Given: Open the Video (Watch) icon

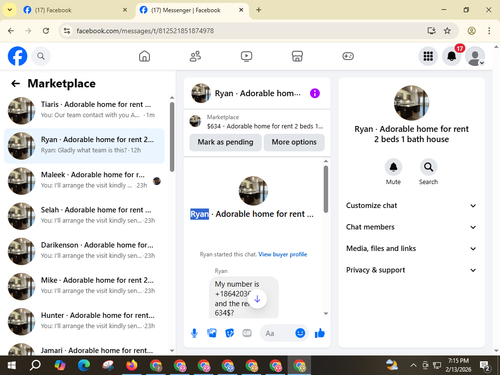Looking at the screenshot, I should coord(246,56).
